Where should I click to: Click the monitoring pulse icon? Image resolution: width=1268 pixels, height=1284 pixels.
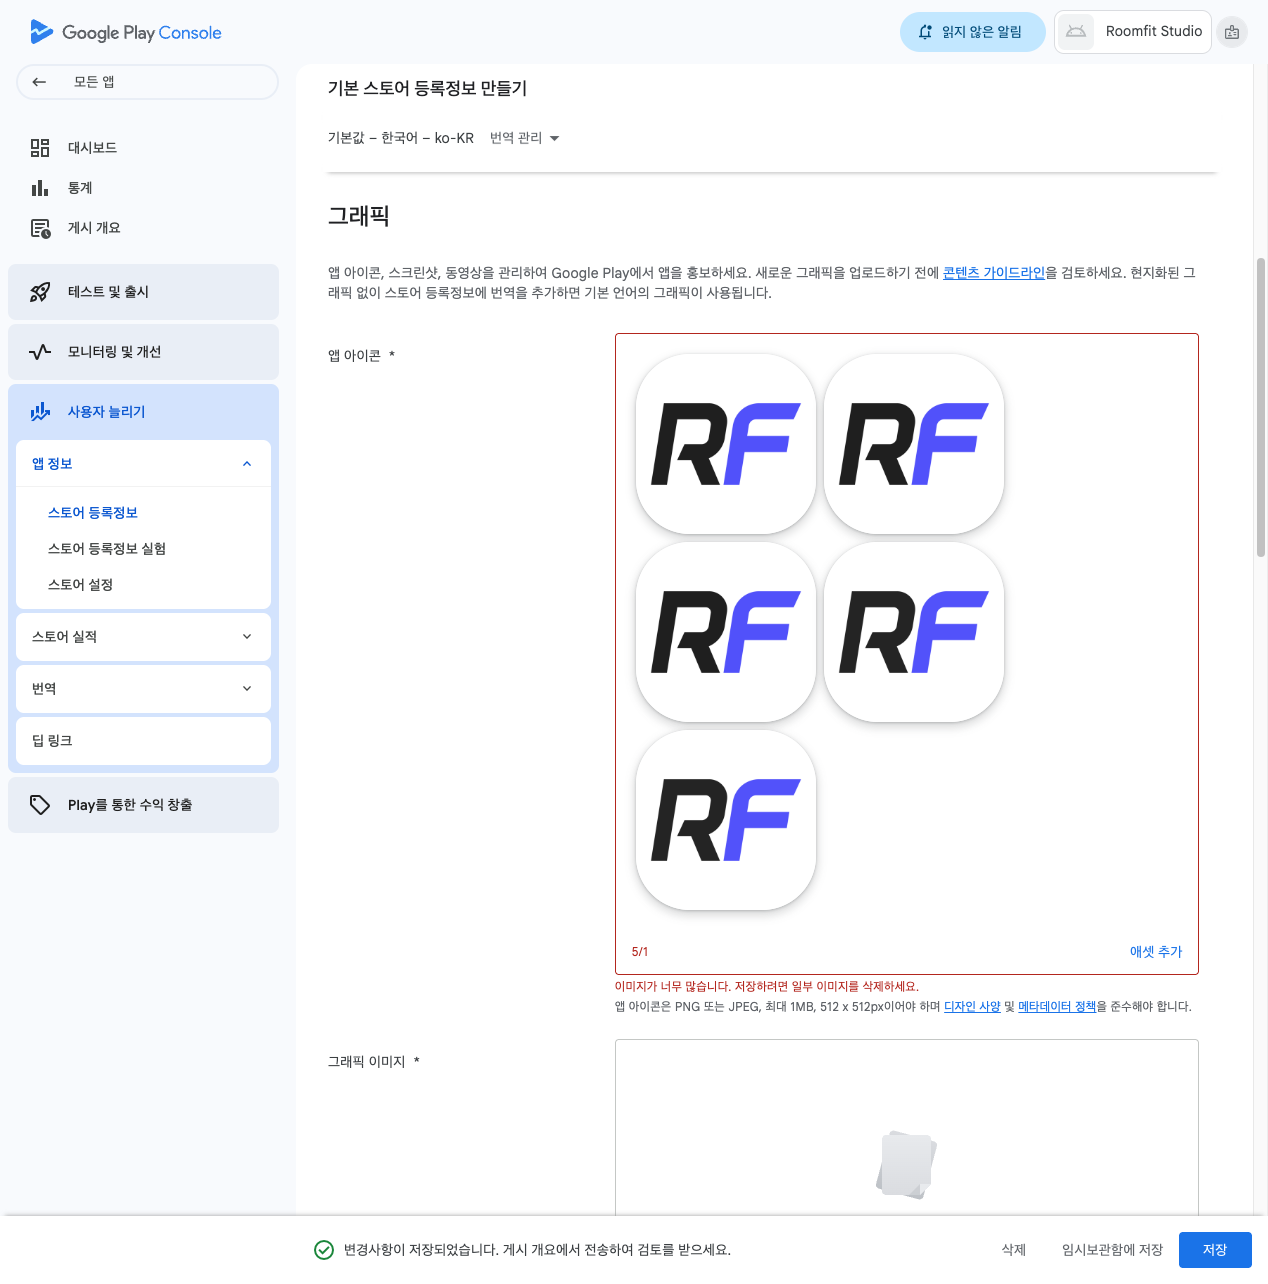(40, 352)
